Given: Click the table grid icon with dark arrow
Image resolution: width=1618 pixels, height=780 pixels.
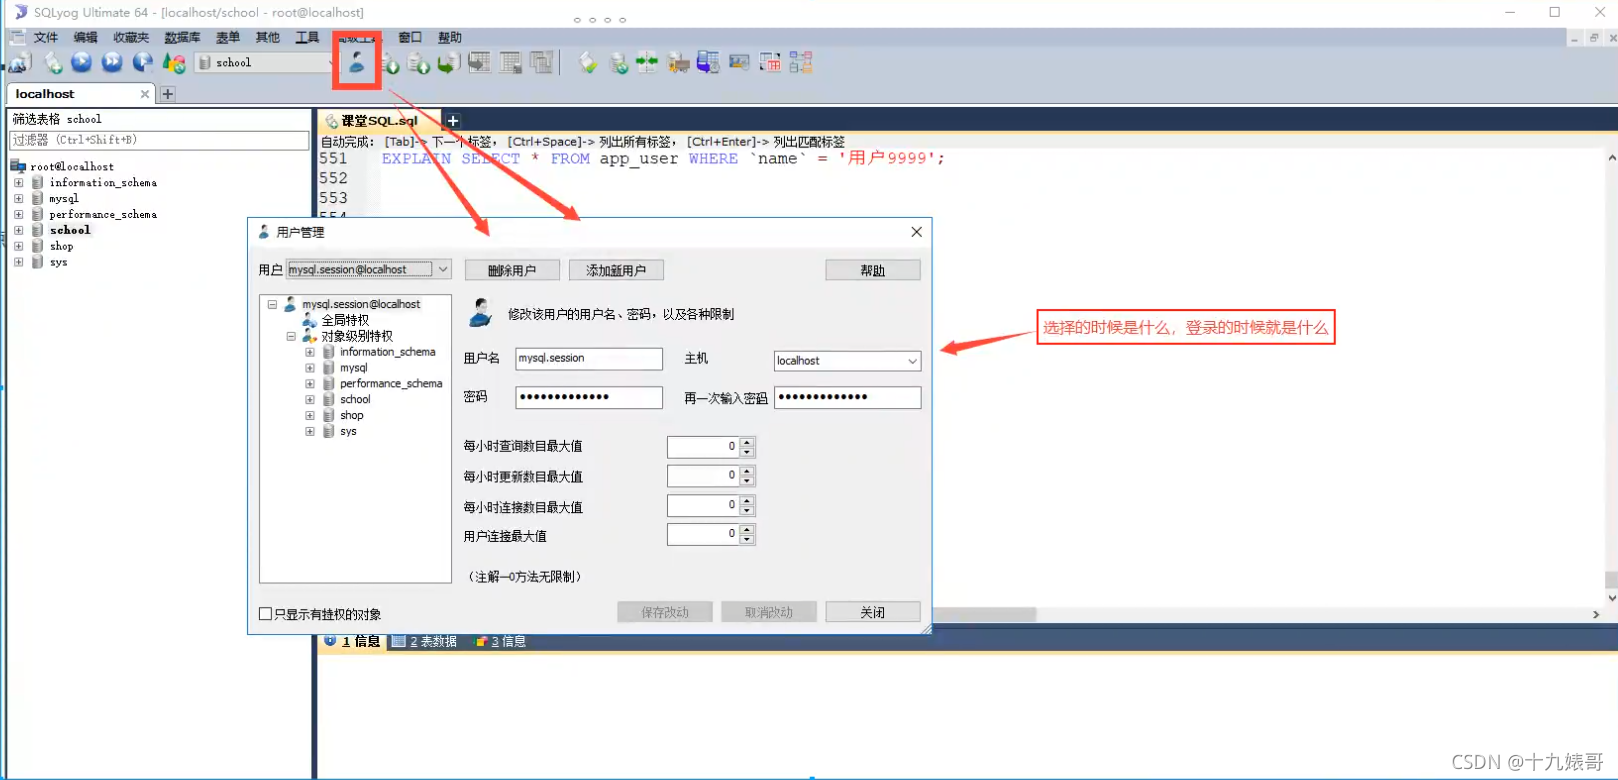Looking at the screenshot, I should pos(480,63).
